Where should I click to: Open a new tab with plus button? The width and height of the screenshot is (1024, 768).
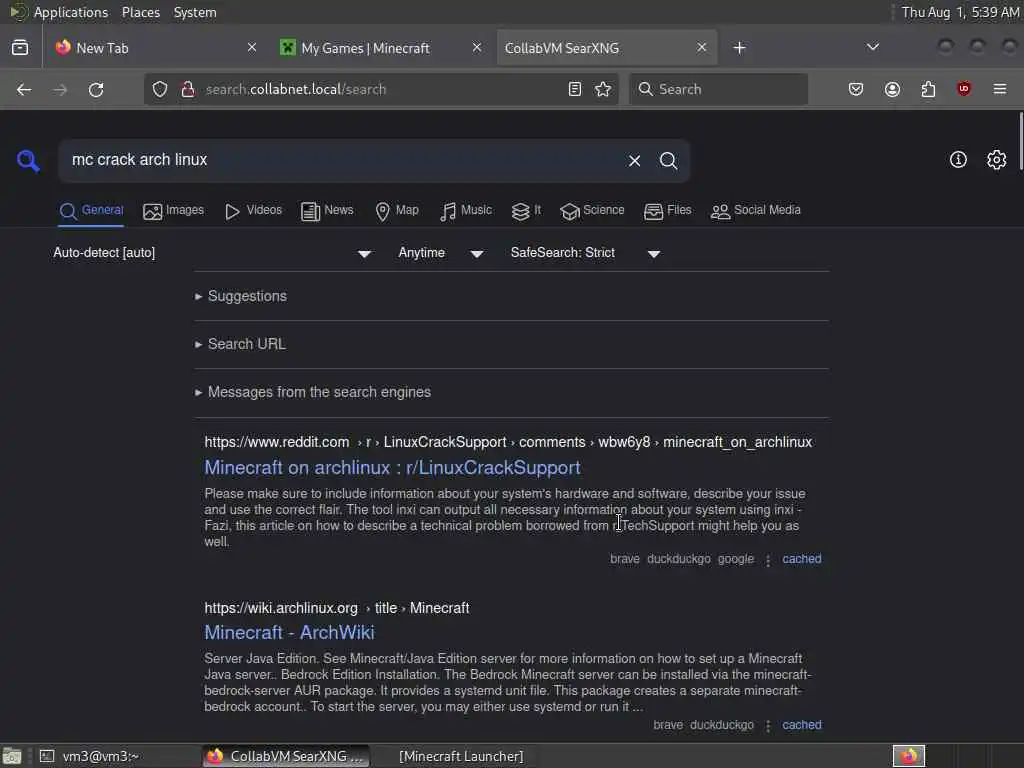[x=739, y=48]
